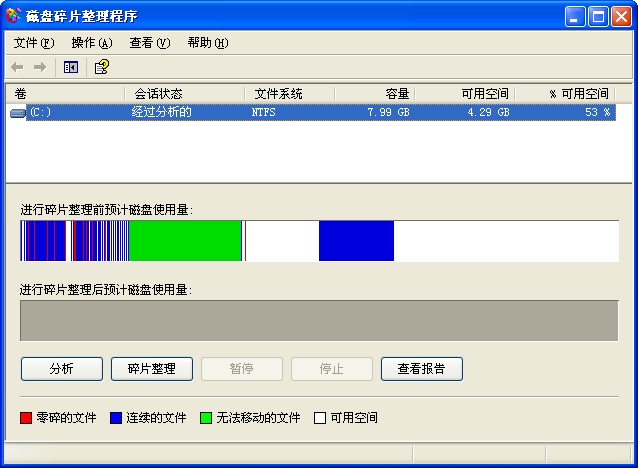The width and height of the screenshot is (638, 468).
Task: Open the 帮助(H) menu
Action: click(x=208, y=43)
